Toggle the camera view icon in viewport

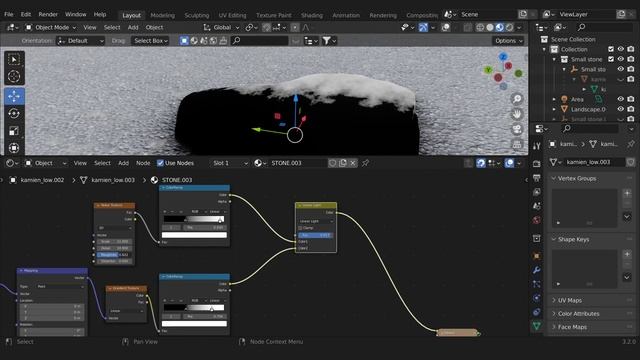pyautogui.click(x=517, y=129)
